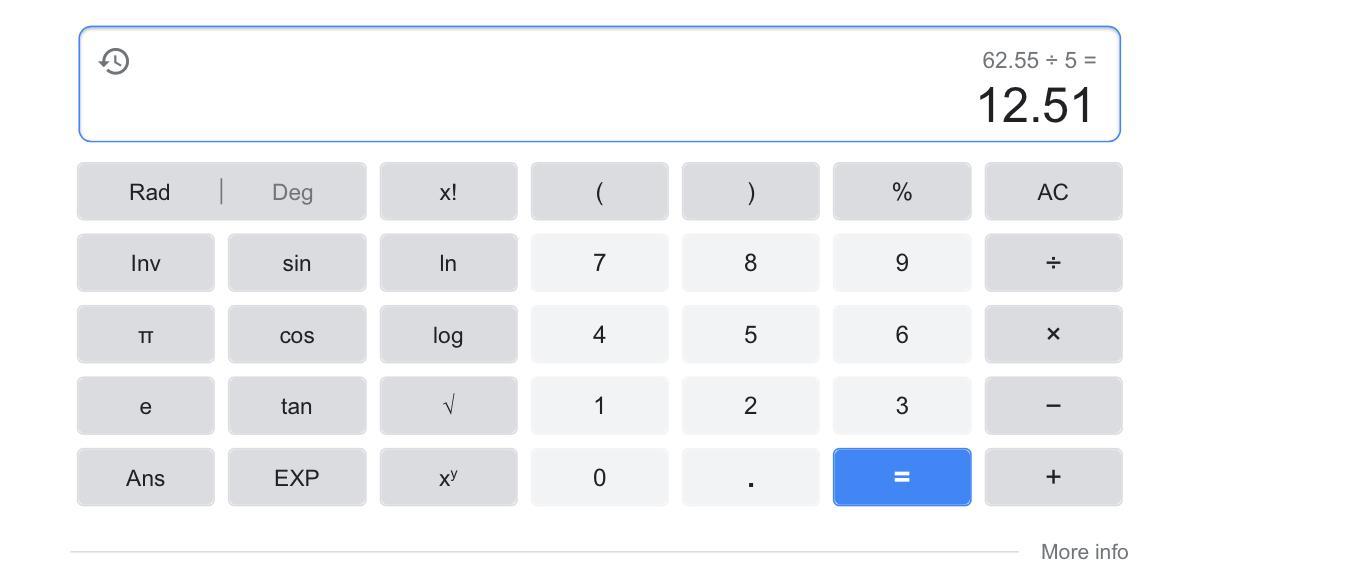Screen dimensions: 1346x578
Task: Select the division operator key
Action: point(1053,263)
